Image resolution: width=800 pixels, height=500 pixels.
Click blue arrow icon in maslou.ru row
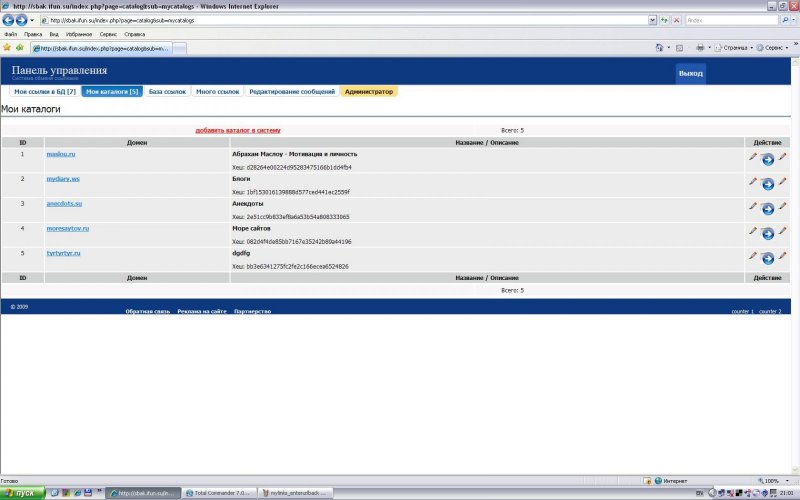point(767,159)
